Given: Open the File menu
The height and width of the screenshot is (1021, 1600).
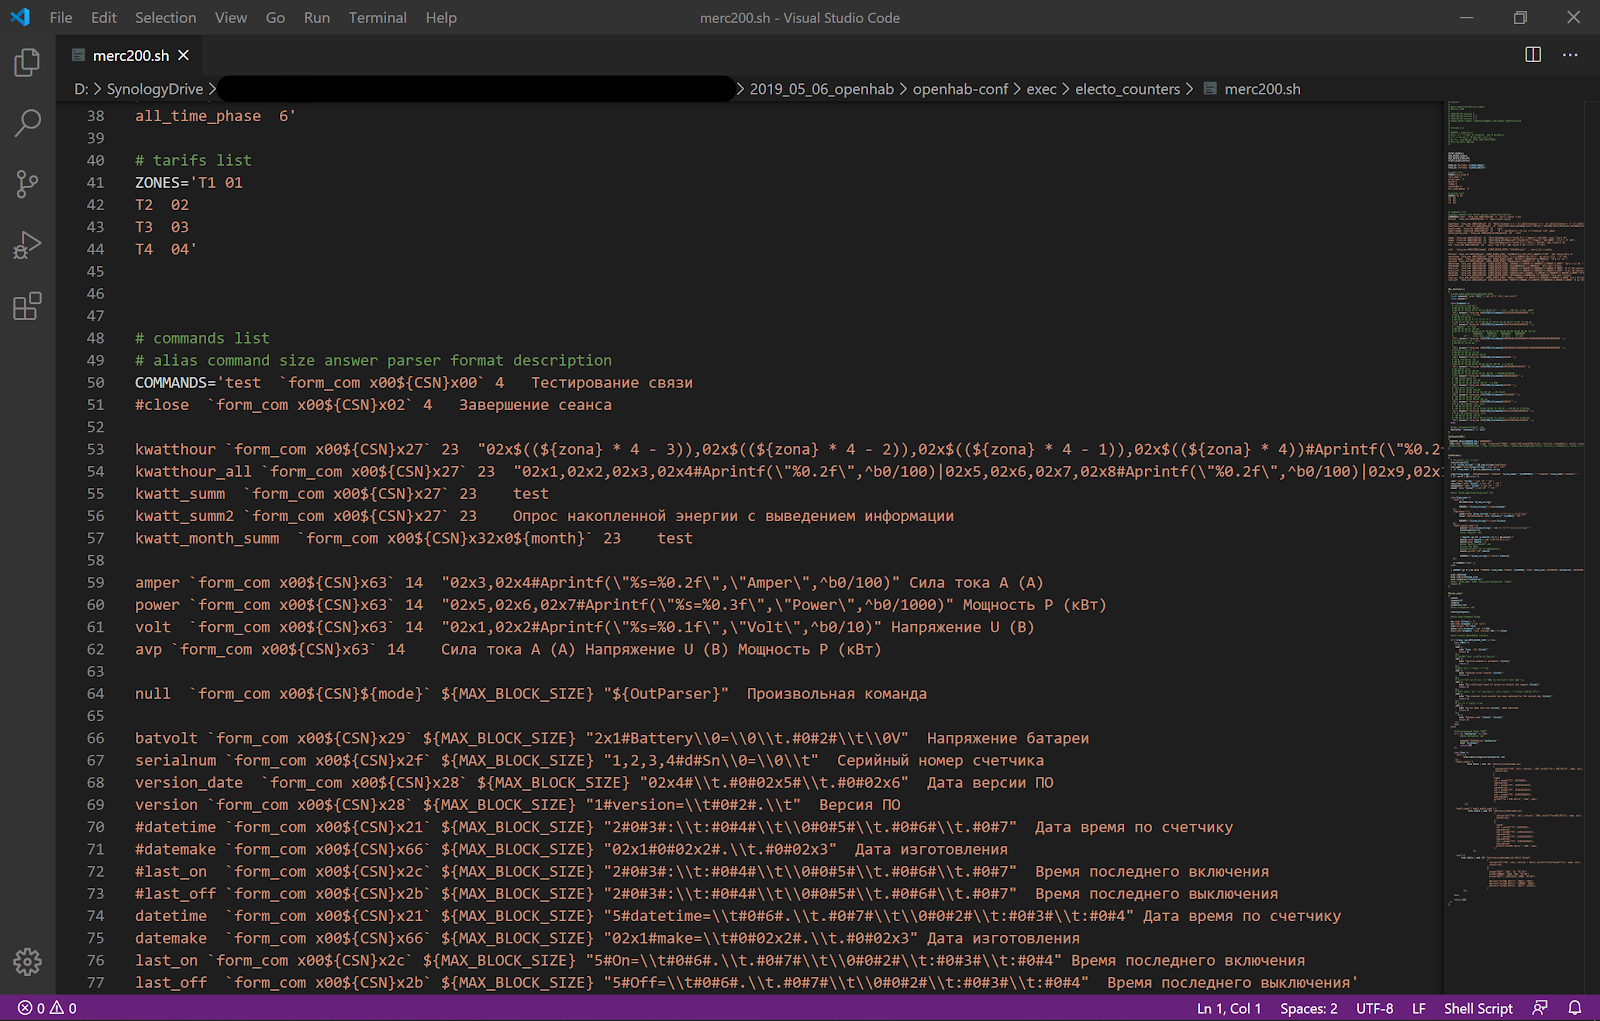Looking at the screenshot, I should 61,17.
